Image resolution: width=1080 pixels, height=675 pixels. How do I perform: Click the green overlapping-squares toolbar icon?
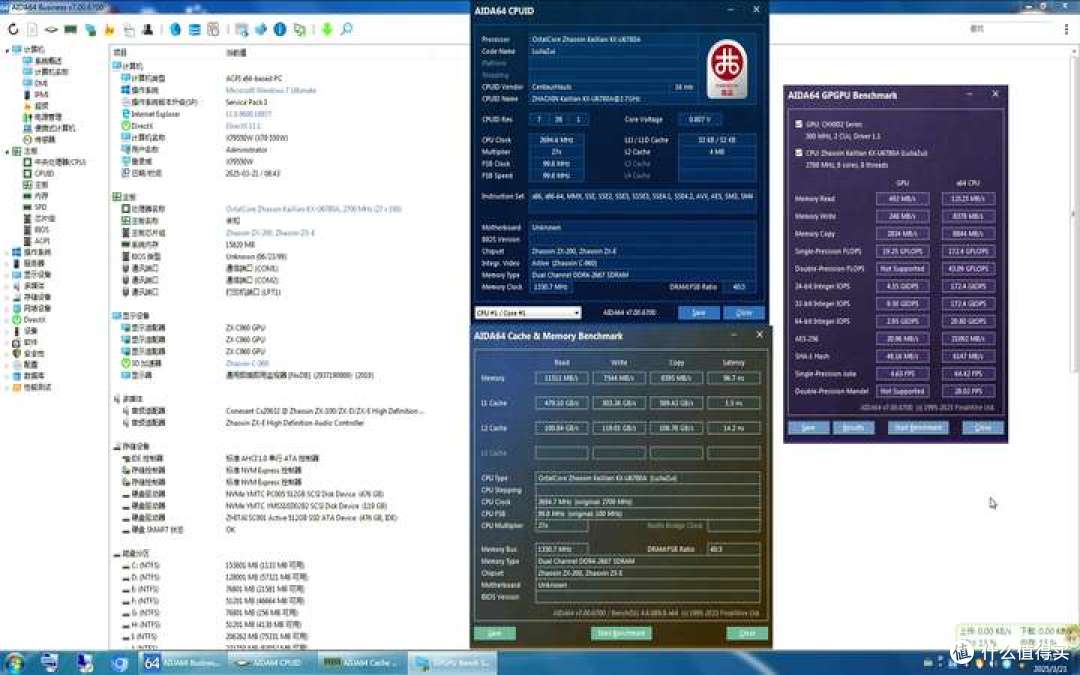pyautogui.click(x=300, y=29)
